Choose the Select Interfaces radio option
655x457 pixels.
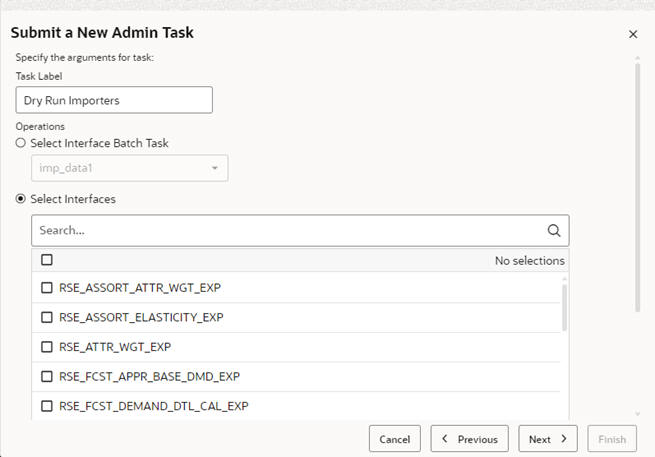[x=21, y=199]
